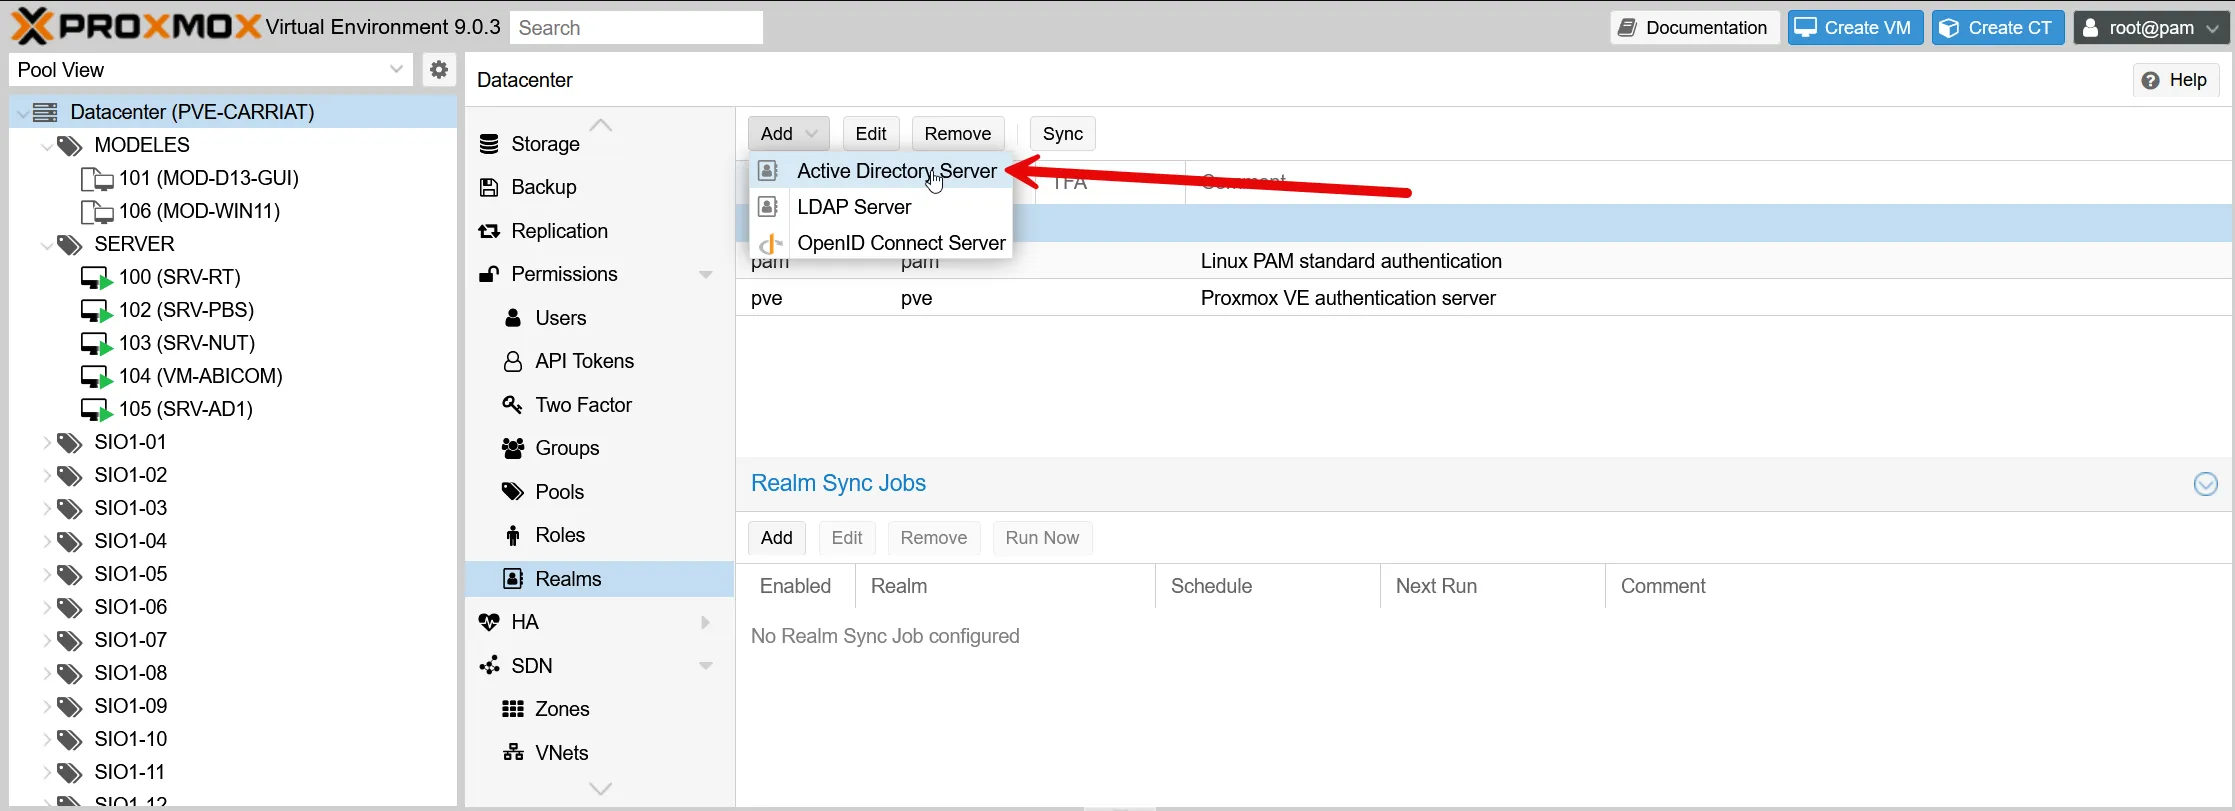Open the Pool View selector dropdown
The width and height of the screenshot is (2235, 811).
point(396,70)
